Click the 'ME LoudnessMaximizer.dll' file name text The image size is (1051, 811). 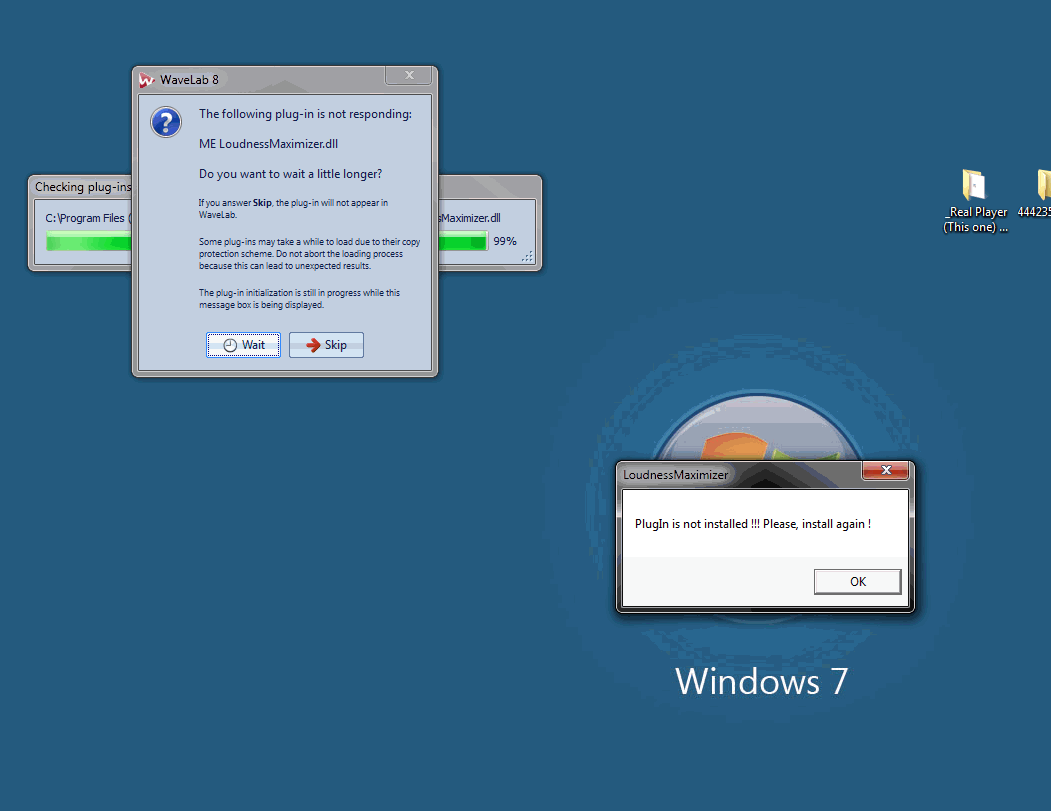[268, 143]
